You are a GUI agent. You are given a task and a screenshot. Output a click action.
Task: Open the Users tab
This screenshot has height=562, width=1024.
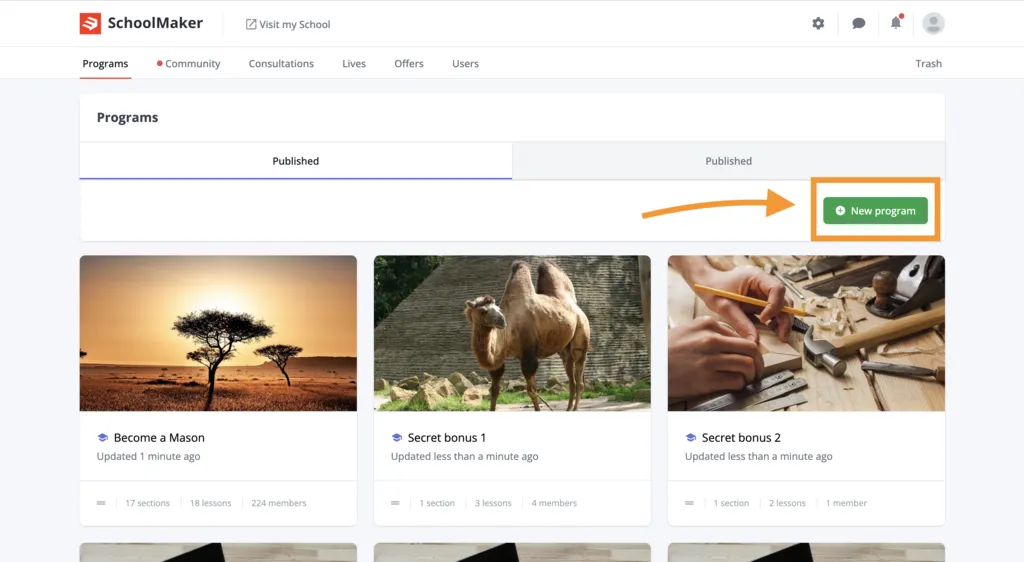click(x=465, y=63)
